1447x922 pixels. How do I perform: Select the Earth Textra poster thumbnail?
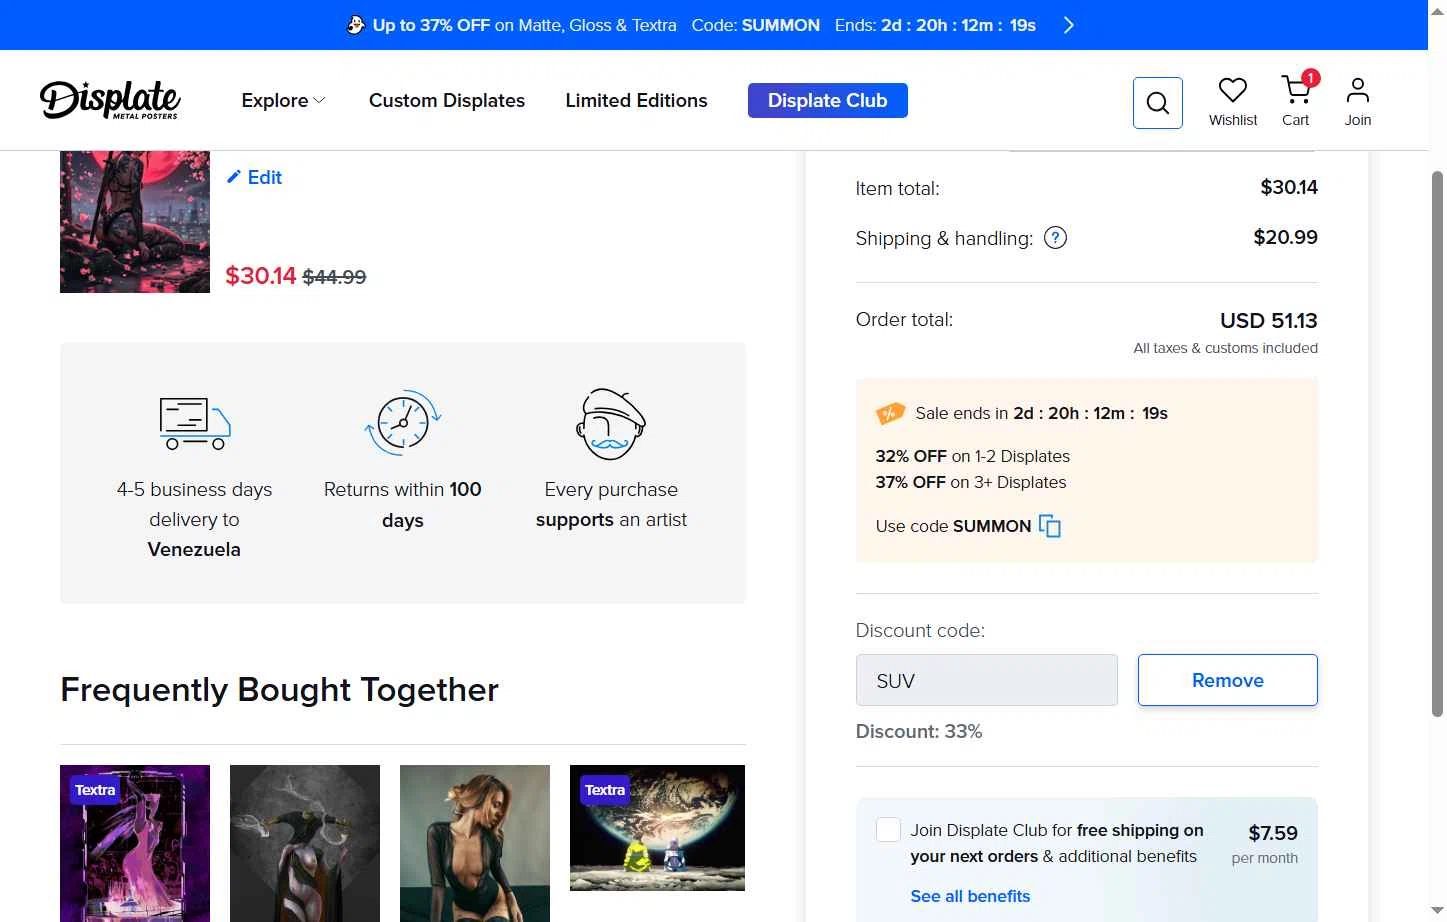657,827
